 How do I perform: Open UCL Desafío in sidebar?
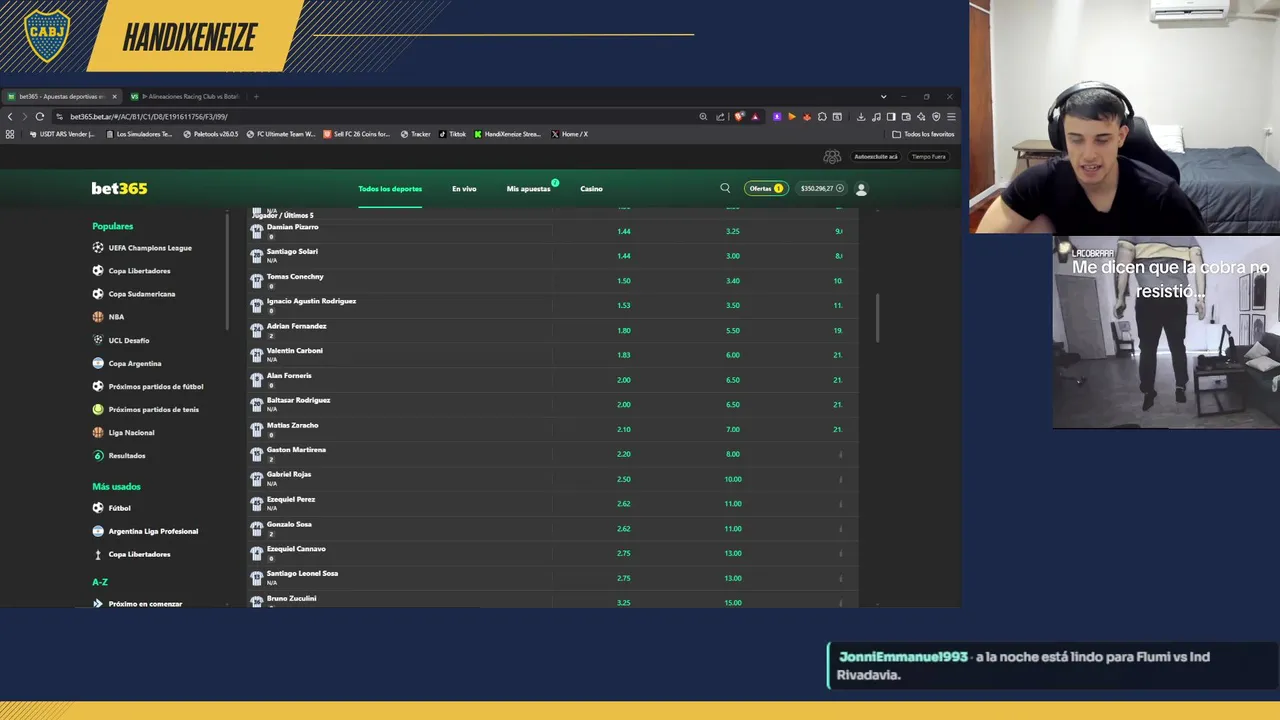pos(129,340)
